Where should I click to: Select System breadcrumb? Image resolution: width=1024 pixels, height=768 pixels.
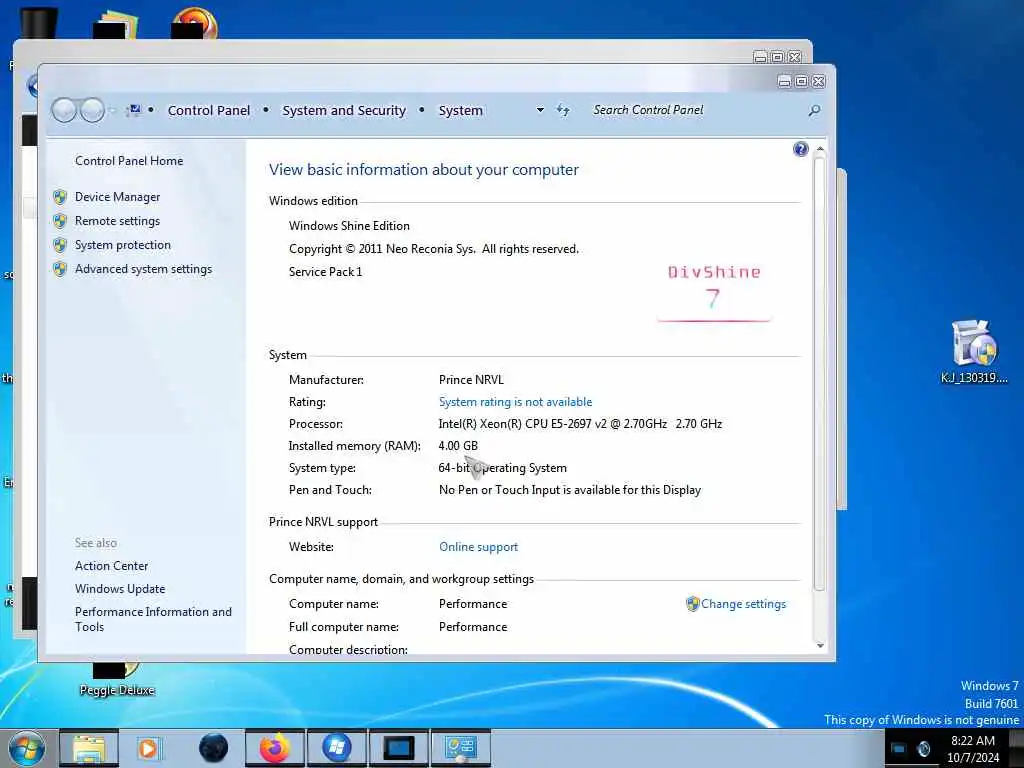460,110
